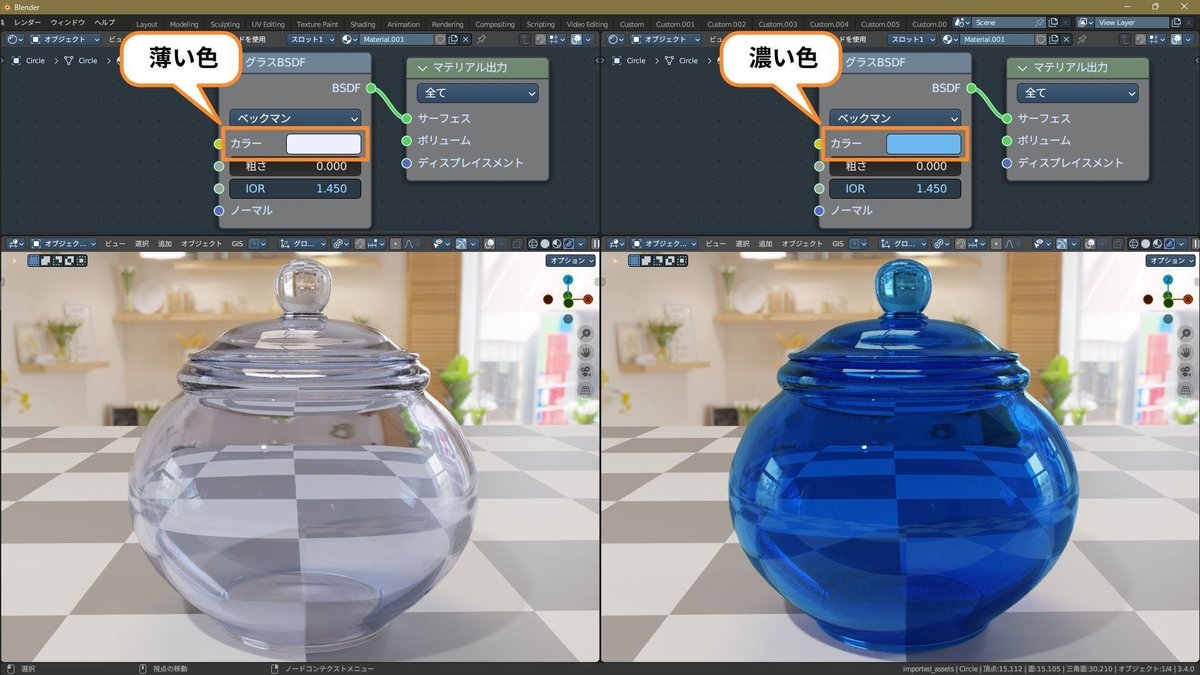Click first select-mode box icon in left viewport

(x=34, y=260)
